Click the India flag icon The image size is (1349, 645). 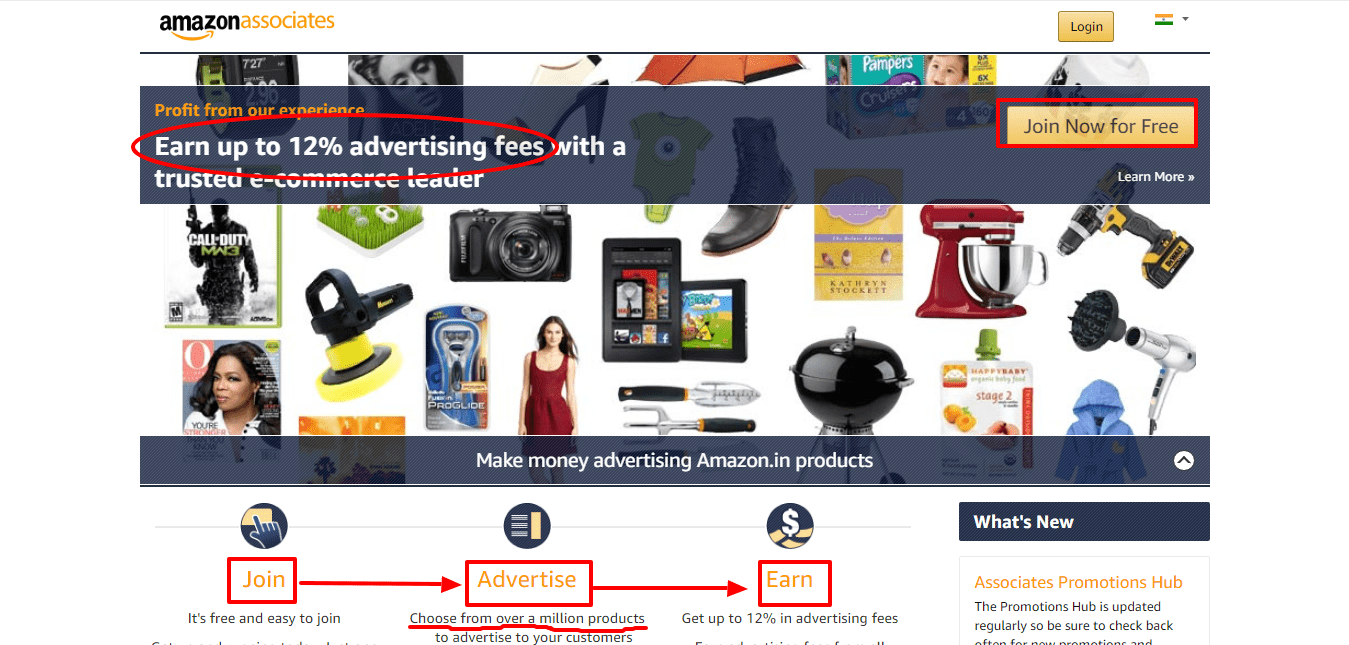[1164, 19]
